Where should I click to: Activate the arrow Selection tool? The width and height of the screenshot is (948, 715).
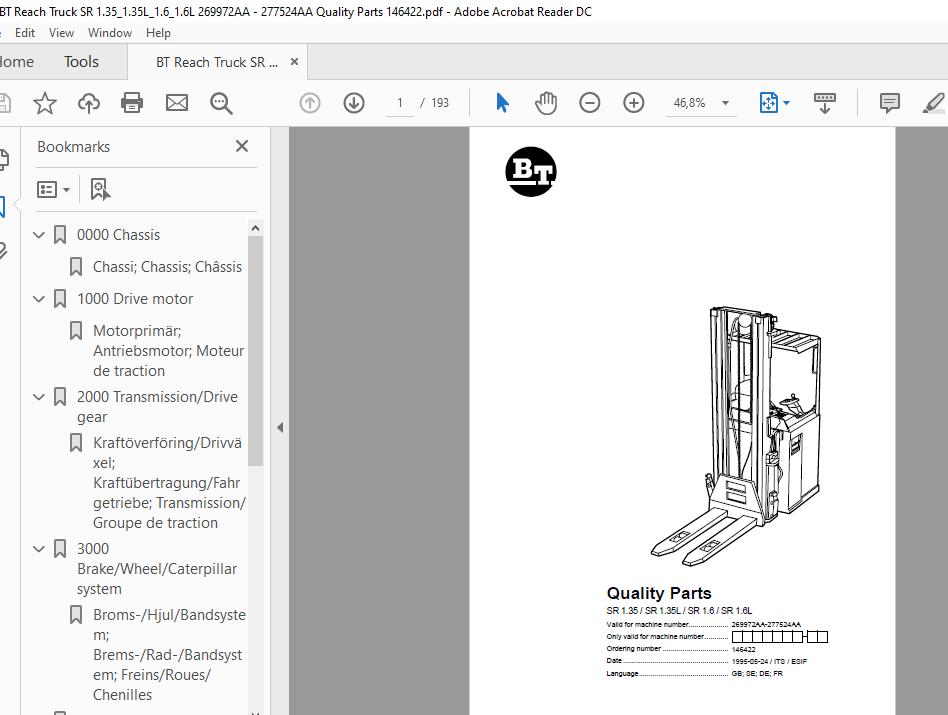tap(502, 103)
